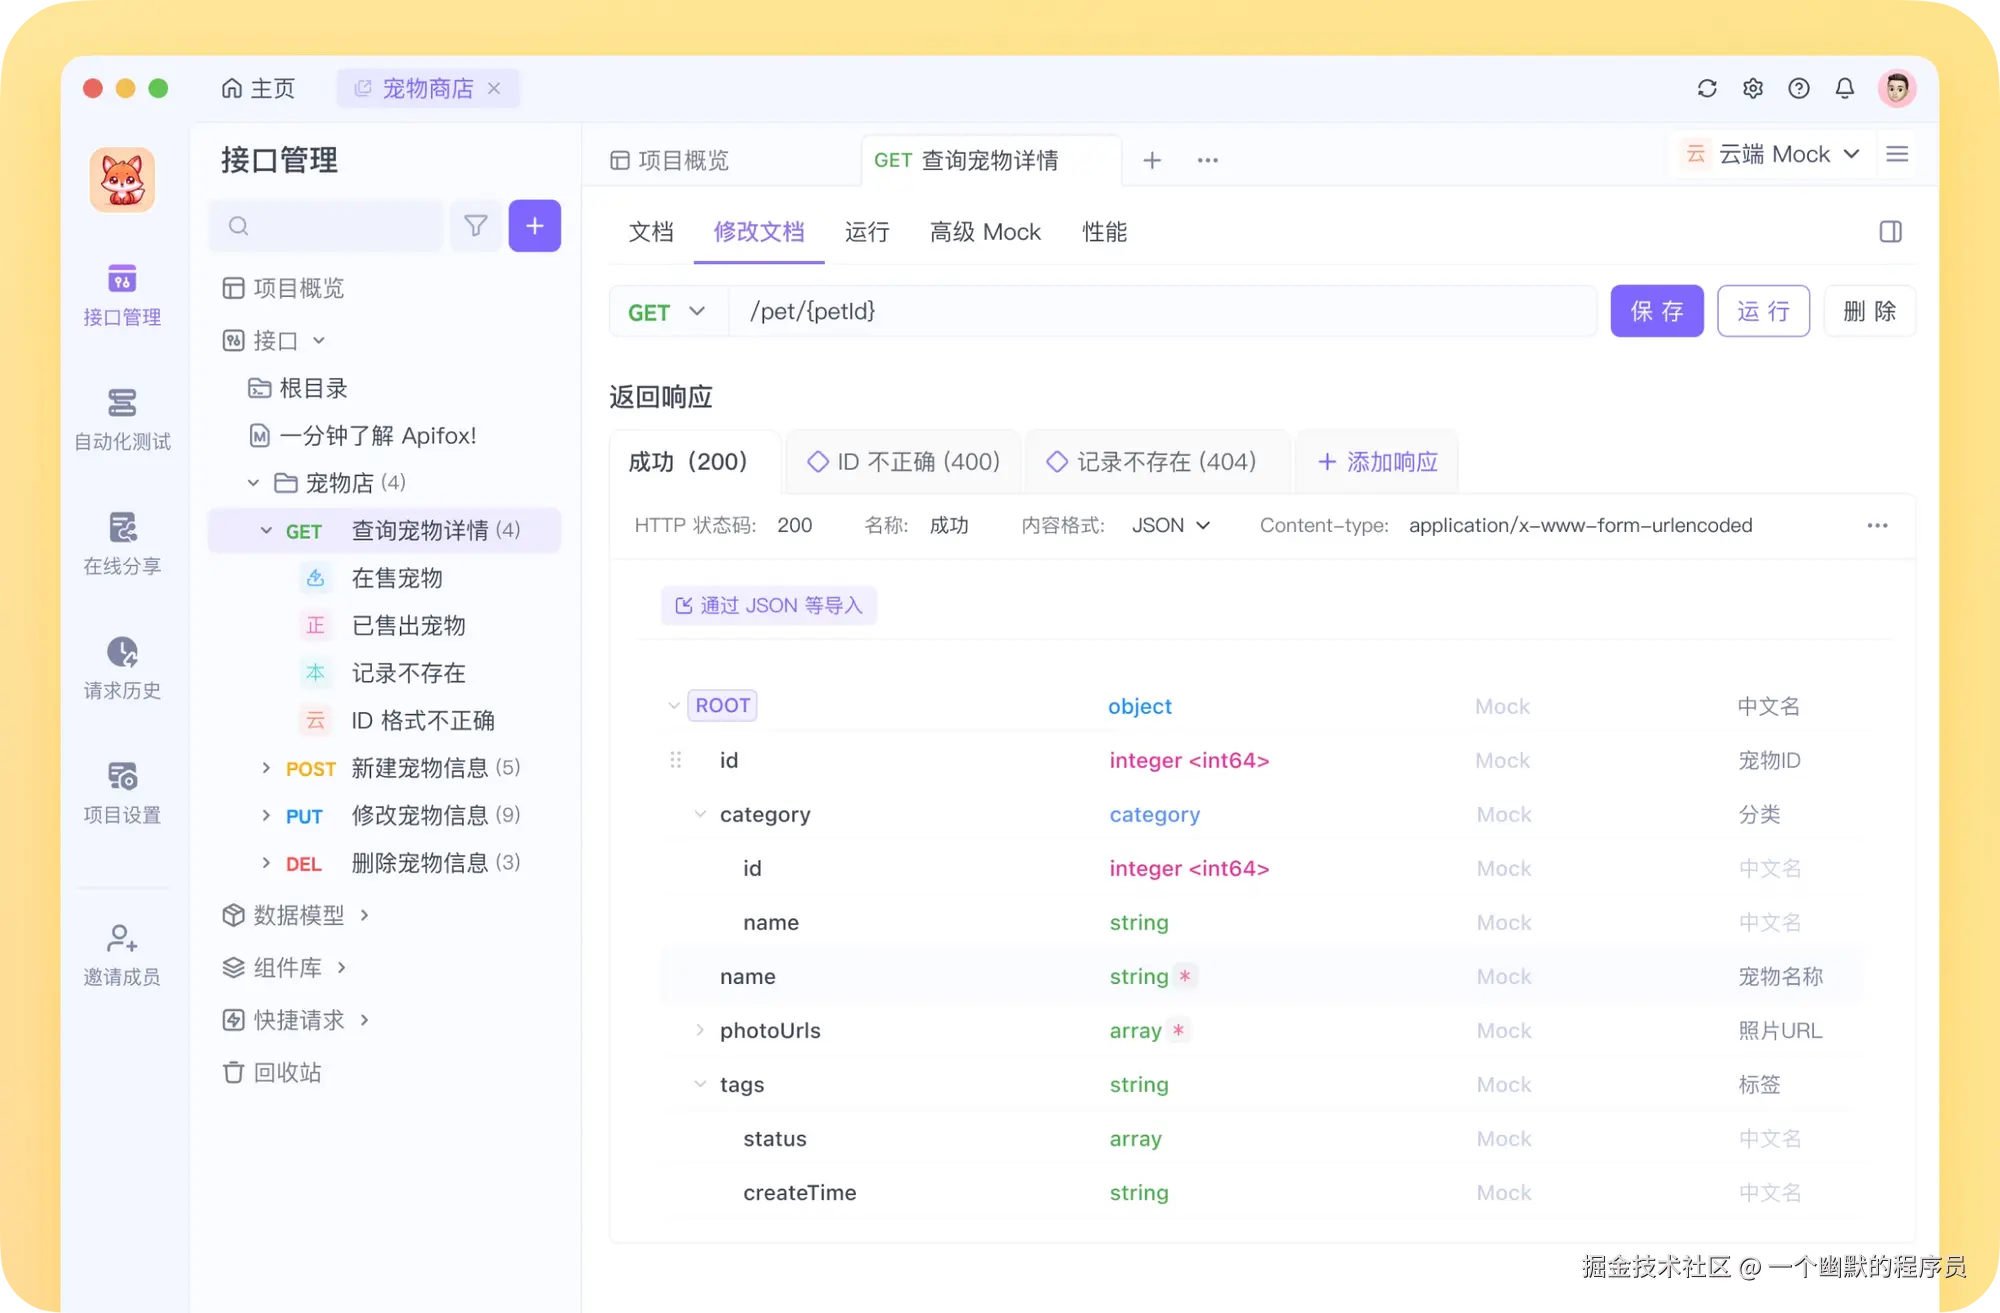Click the filter icon above the API list
The height and width of the screenshot is (1313, 2000).
475,226
